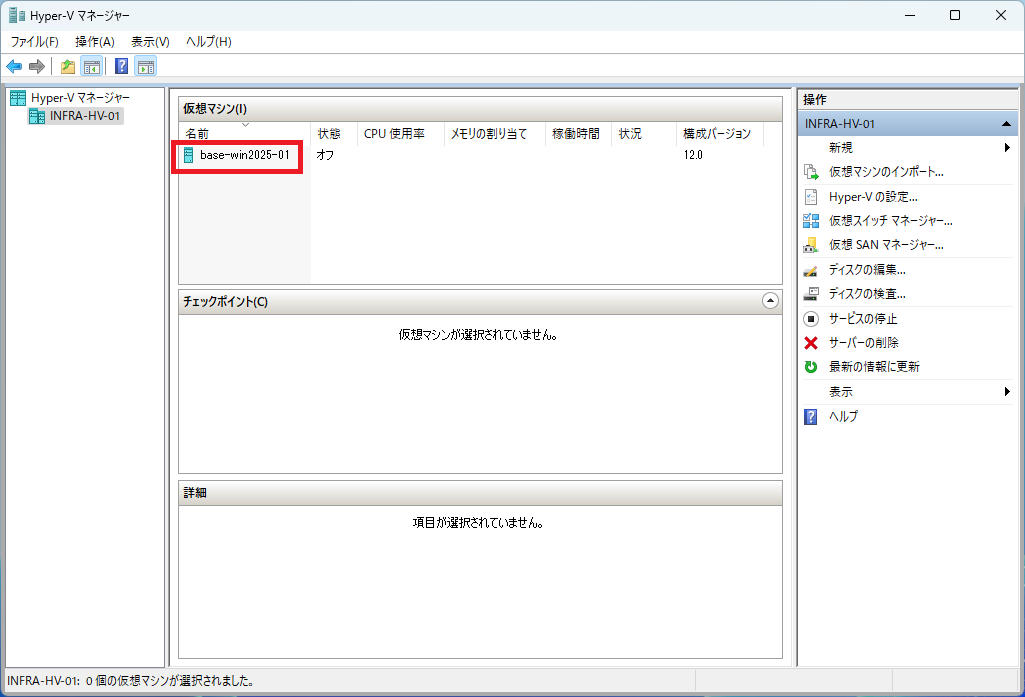Click the status bar selection message

point(131,681)
